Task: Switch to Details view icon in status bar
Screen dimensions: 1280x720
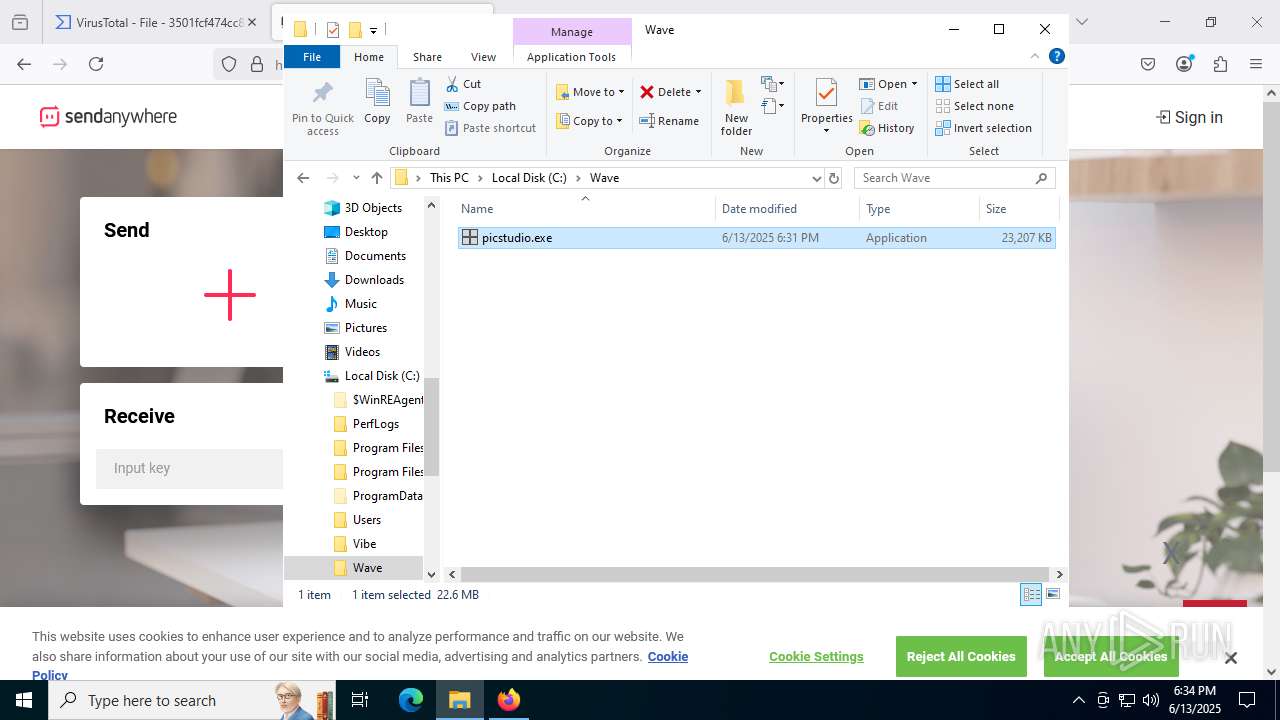Action: (x=1031, y=594)
